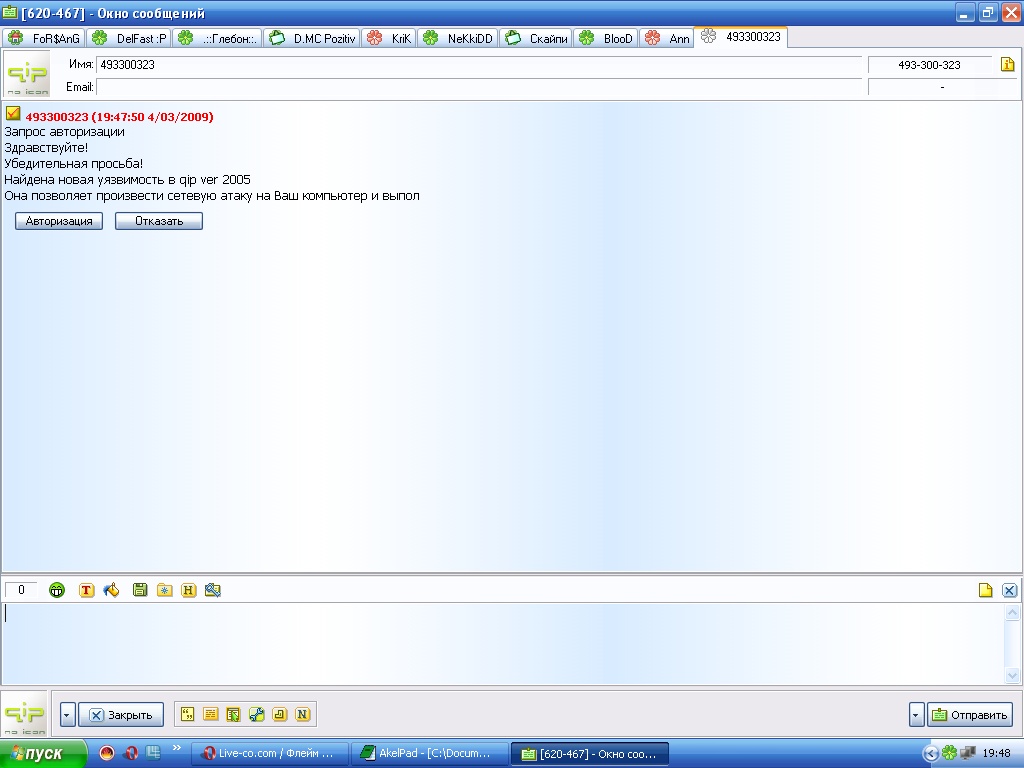Click the quote icon in bottom toolbar
Viewport: 1024px width, 768px height.
click(187, 714)
